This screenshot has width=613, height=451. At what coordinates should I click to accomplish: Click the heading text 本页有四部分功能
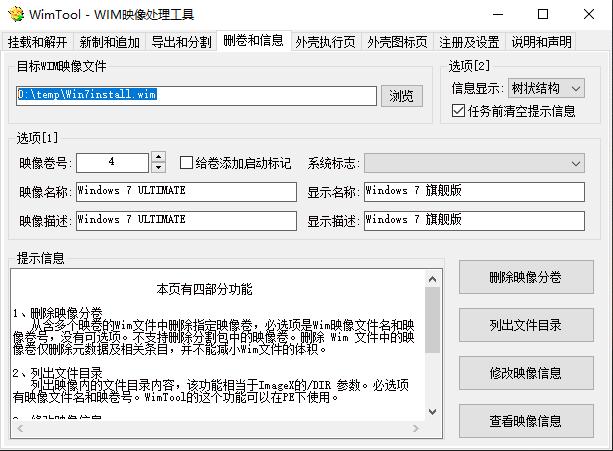pos(204,290)
